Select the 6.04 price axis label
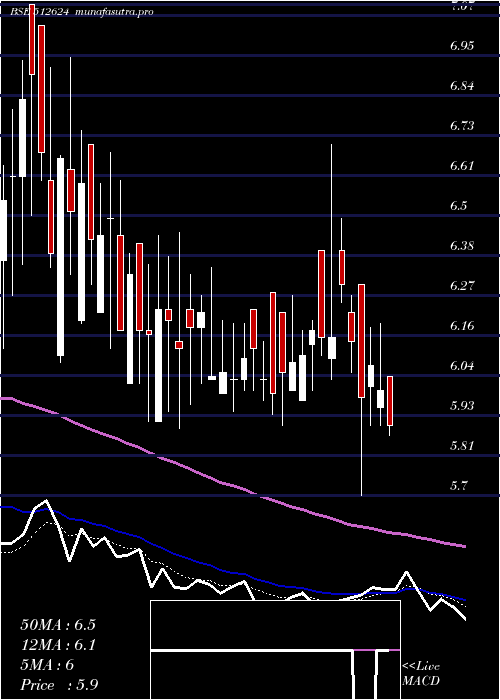 (x=462, y=365)
